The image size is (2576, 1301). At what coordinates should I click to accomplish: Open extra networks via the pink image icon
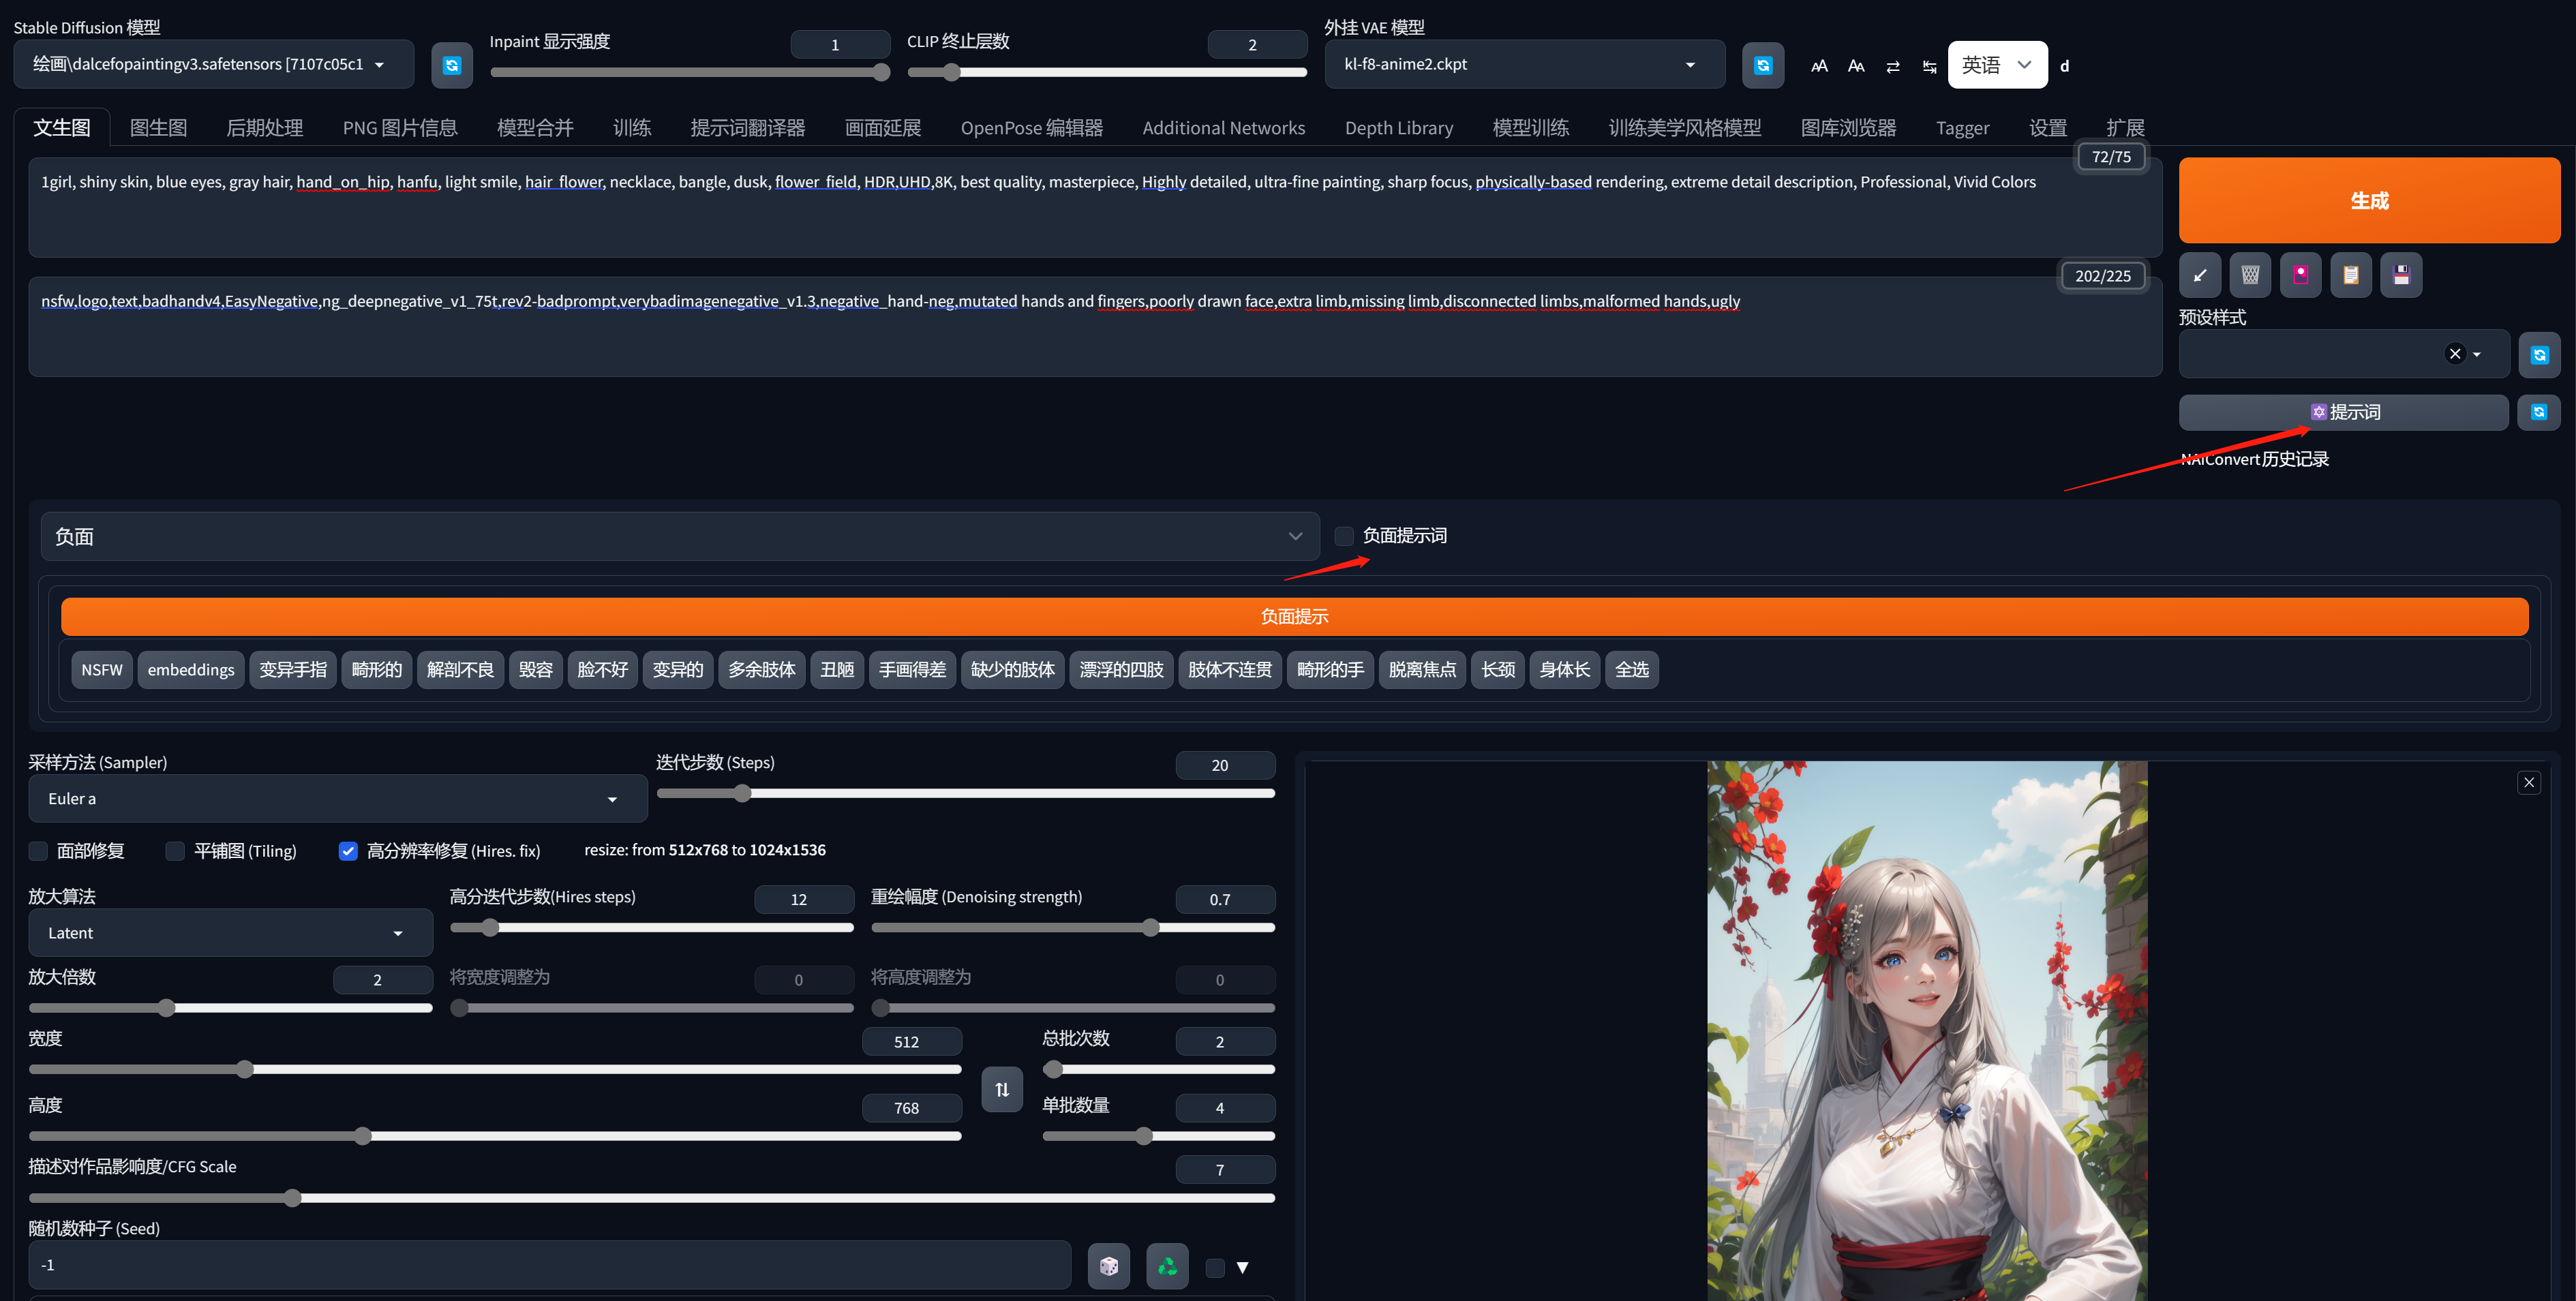click(2300, 275)
